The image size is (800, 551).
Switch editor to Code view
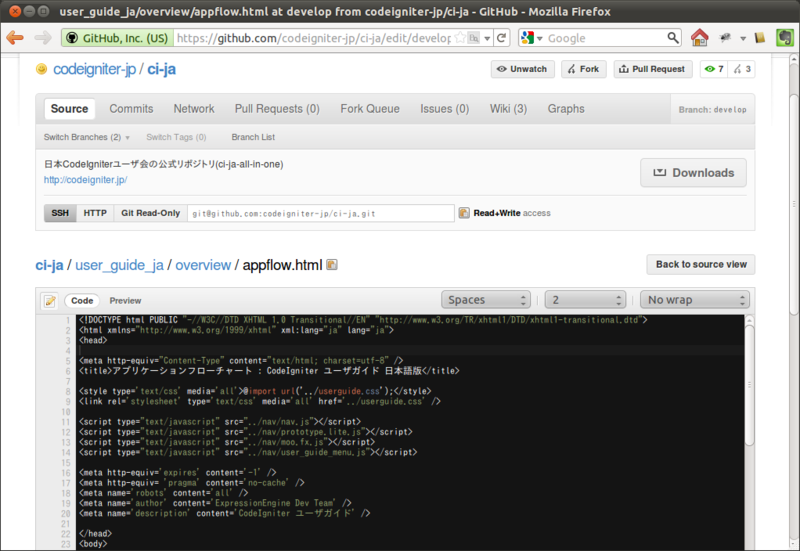point(82,300)
